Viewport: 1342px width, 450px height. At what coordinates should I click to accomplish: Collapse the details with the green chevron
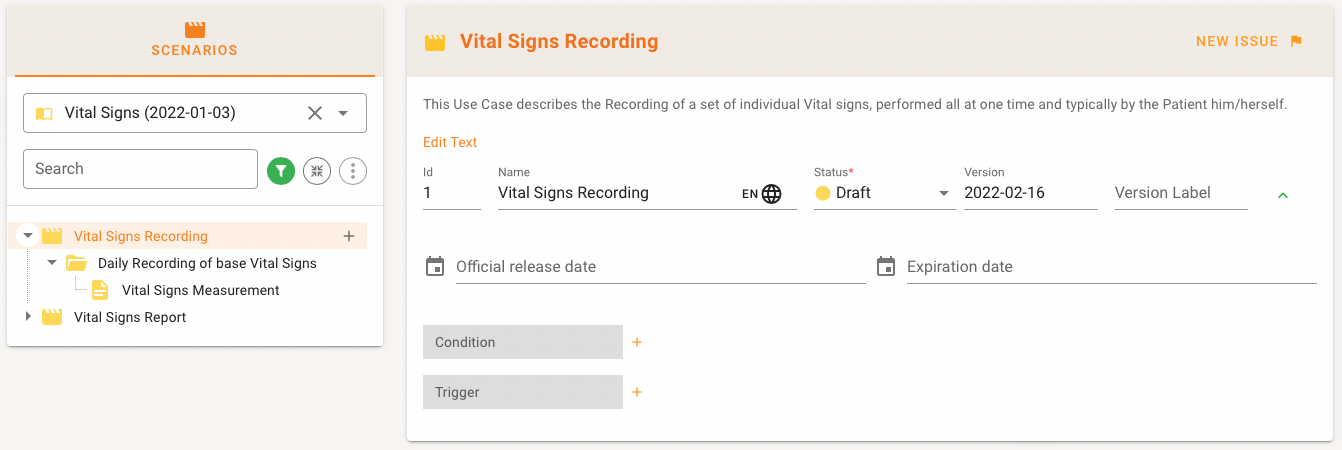click(x=1283, y=195)
